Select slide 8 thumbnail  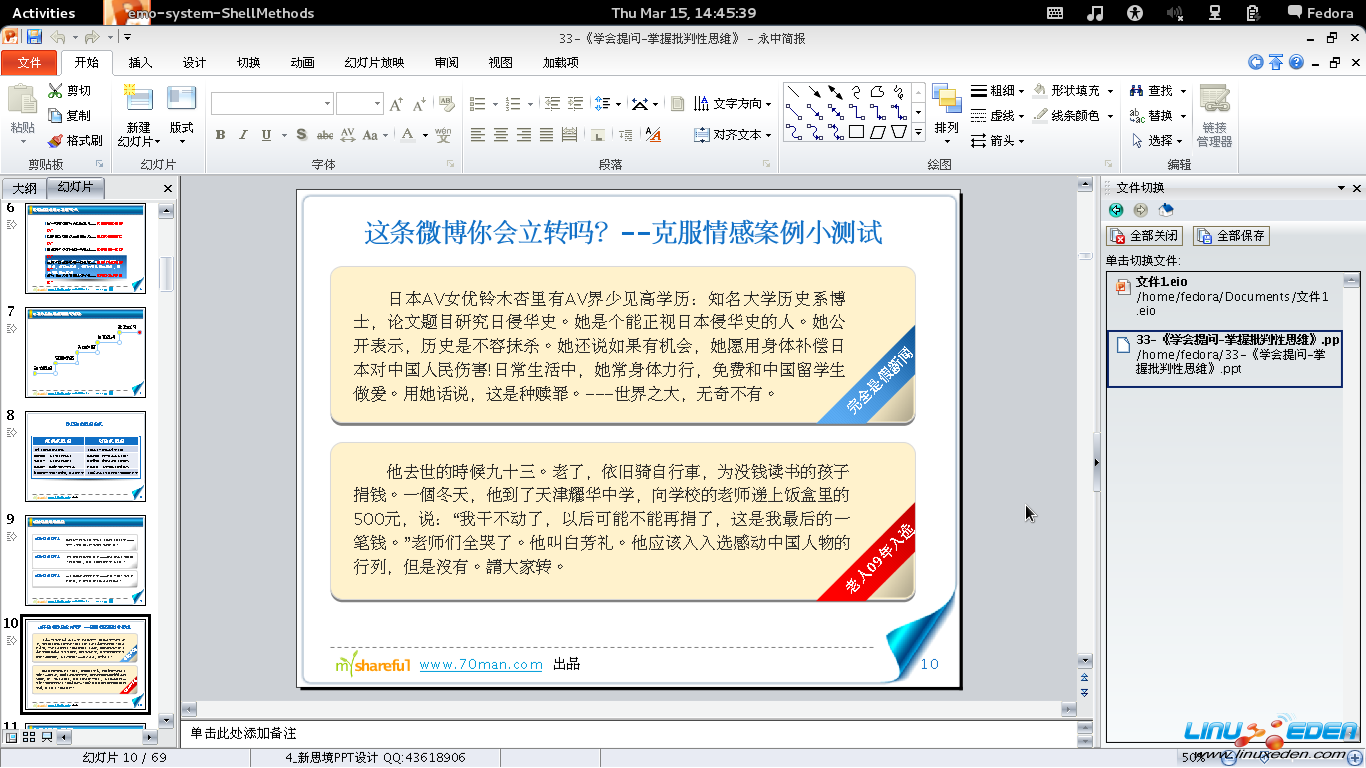[86, 456]
